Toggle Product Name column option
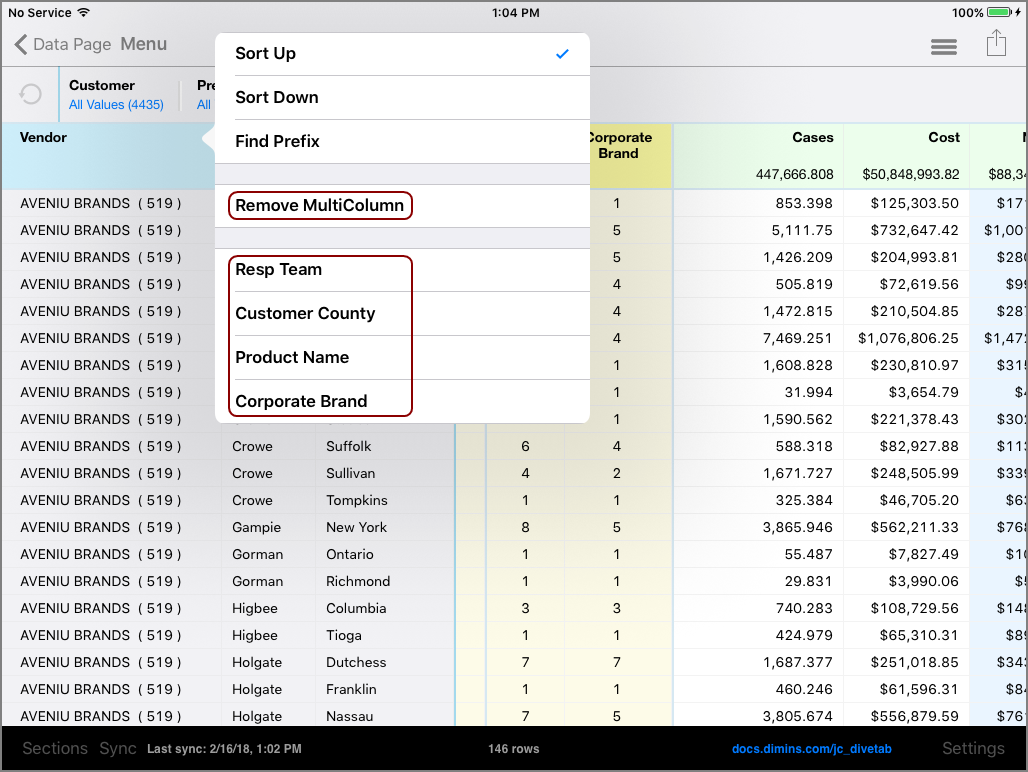This screenshot has height=772, width=1028. click(x=320, y=358)
